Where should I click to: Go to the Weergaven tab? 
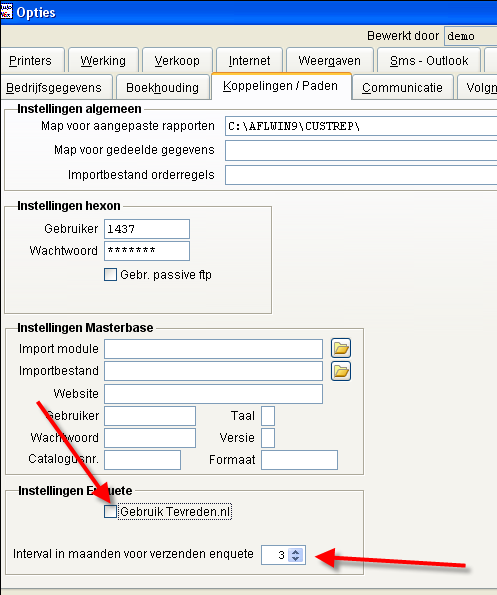[330, 60]
